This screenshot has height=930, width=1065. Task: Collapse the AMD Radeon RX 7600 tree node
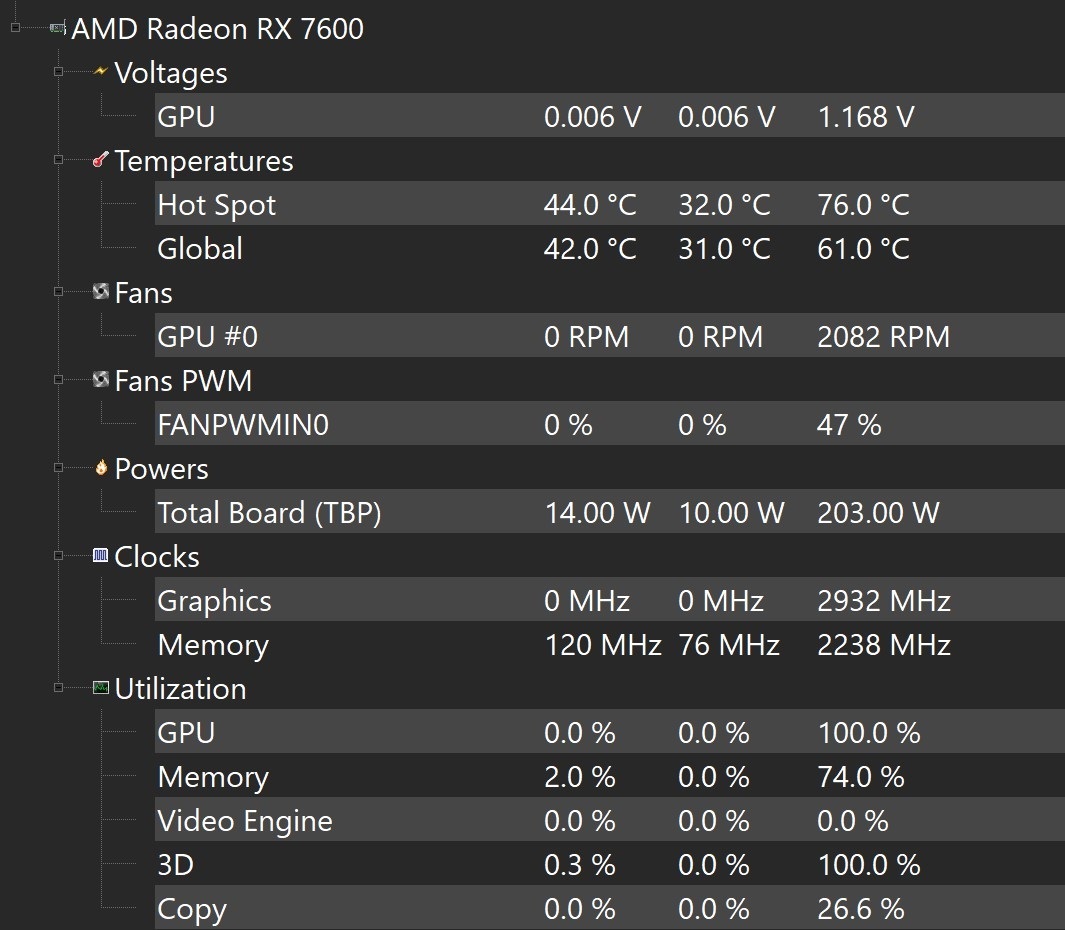(15, 28)
